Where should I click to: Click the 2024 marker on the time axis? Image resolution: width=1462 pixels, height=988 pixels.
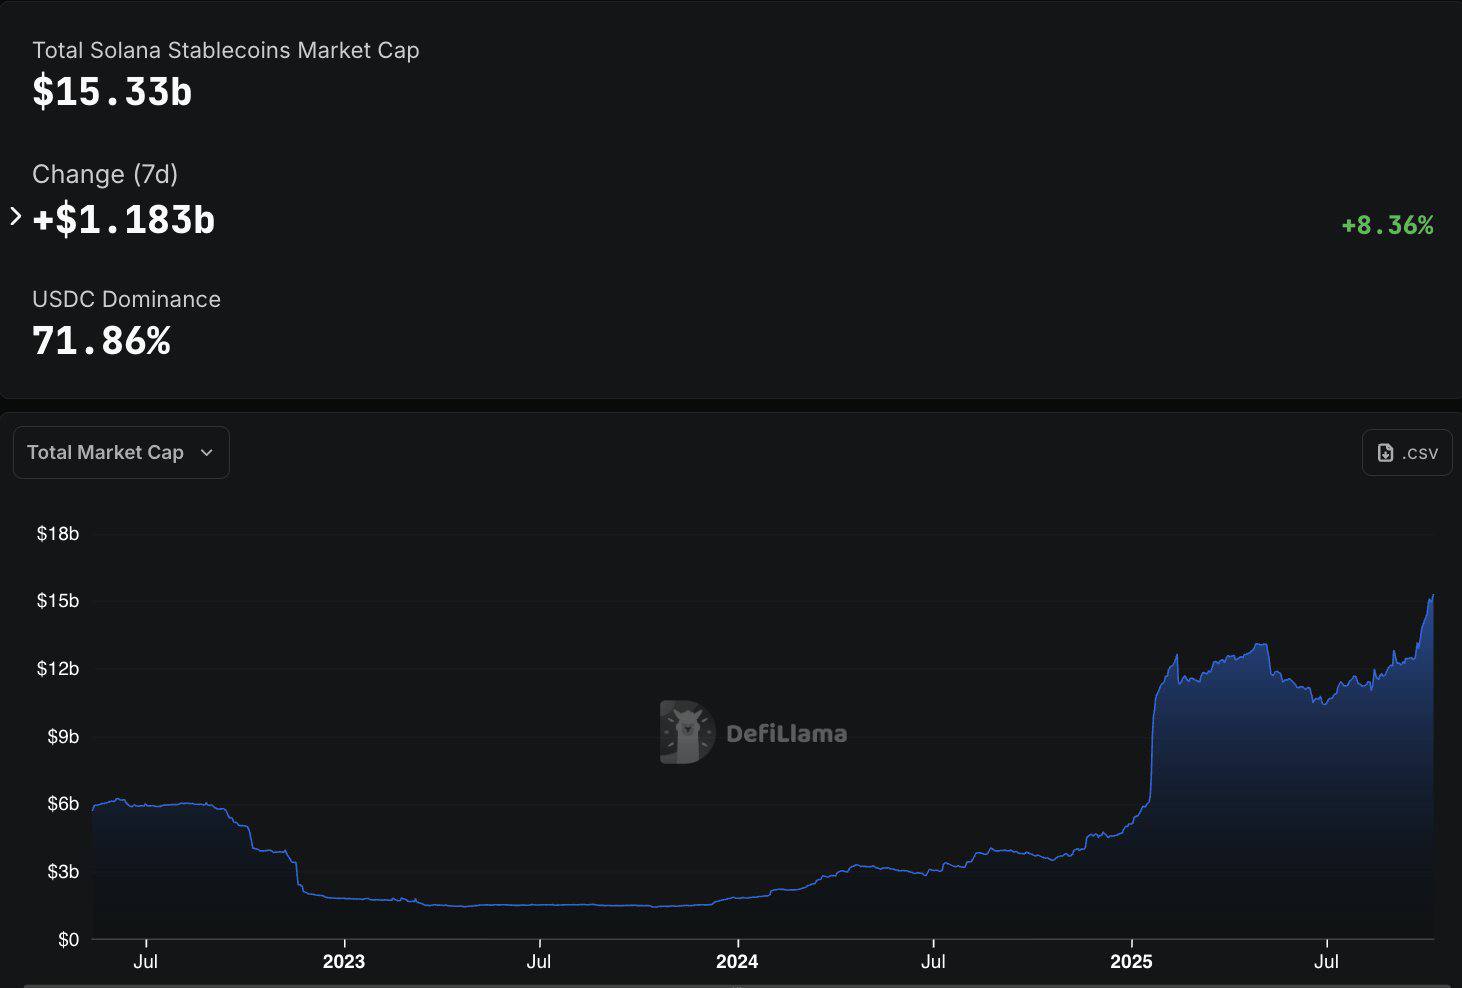pos(737,961)
